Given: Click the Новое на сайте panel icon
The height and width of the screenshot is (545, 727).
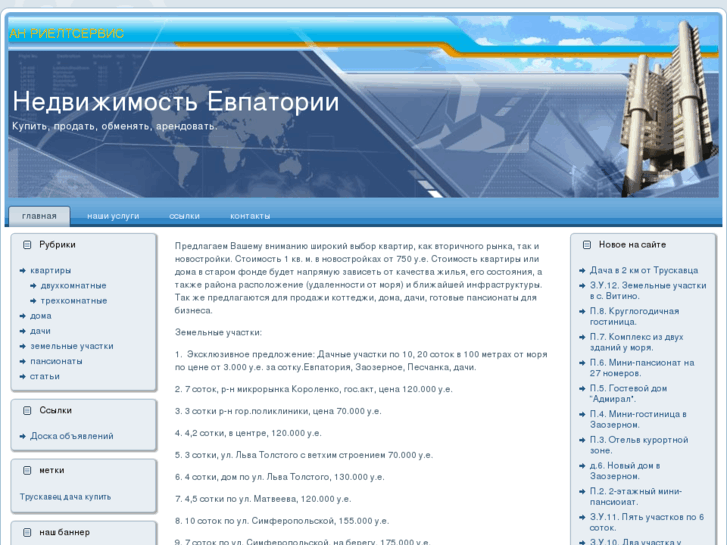Looking at the screenshot, I should [x=587, y=244].
